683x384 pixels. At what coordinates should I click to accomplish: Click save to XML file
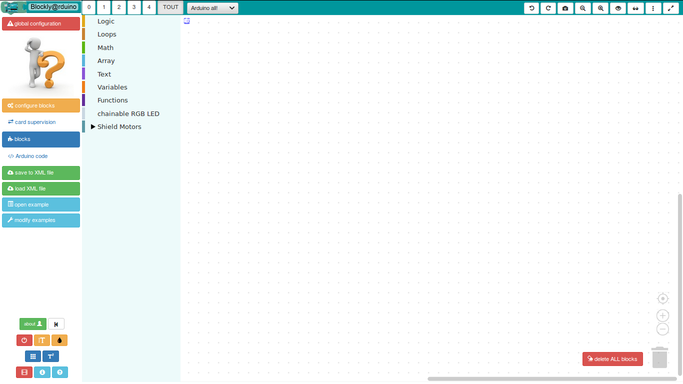(x=41, y=173)
